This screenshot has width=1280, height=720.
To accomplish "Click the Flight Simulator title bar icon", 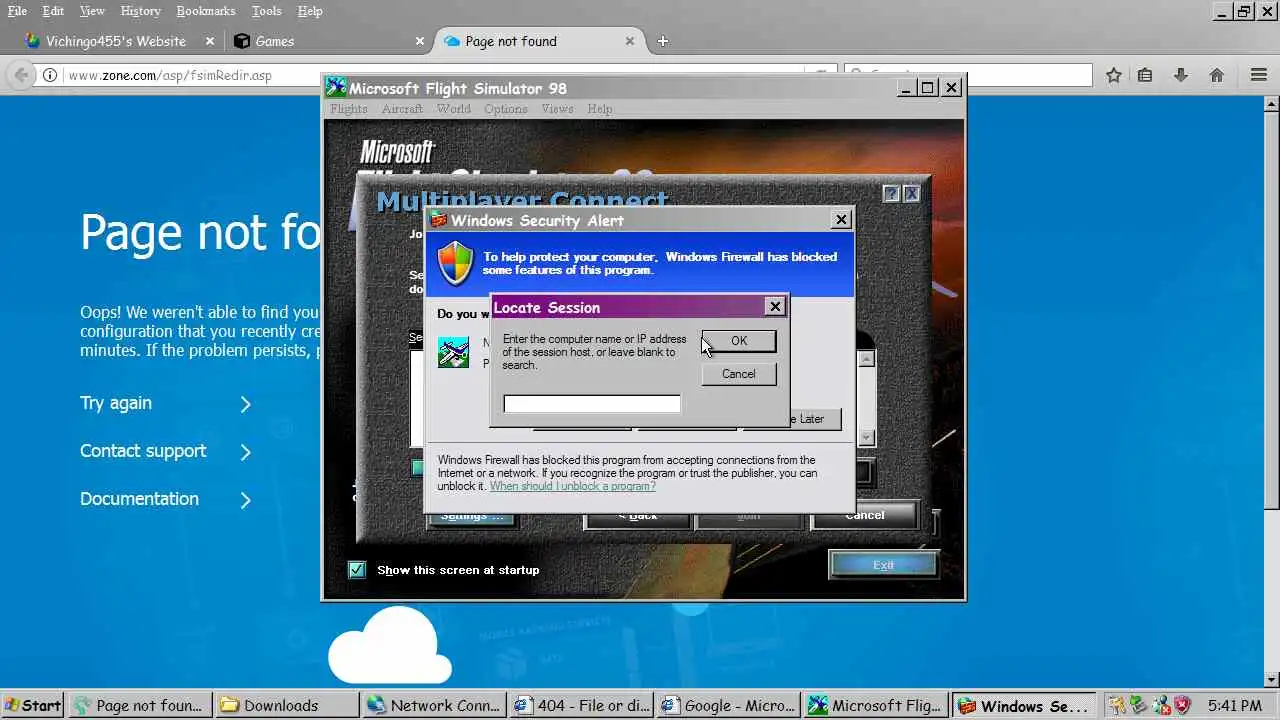I will (336, 88).
